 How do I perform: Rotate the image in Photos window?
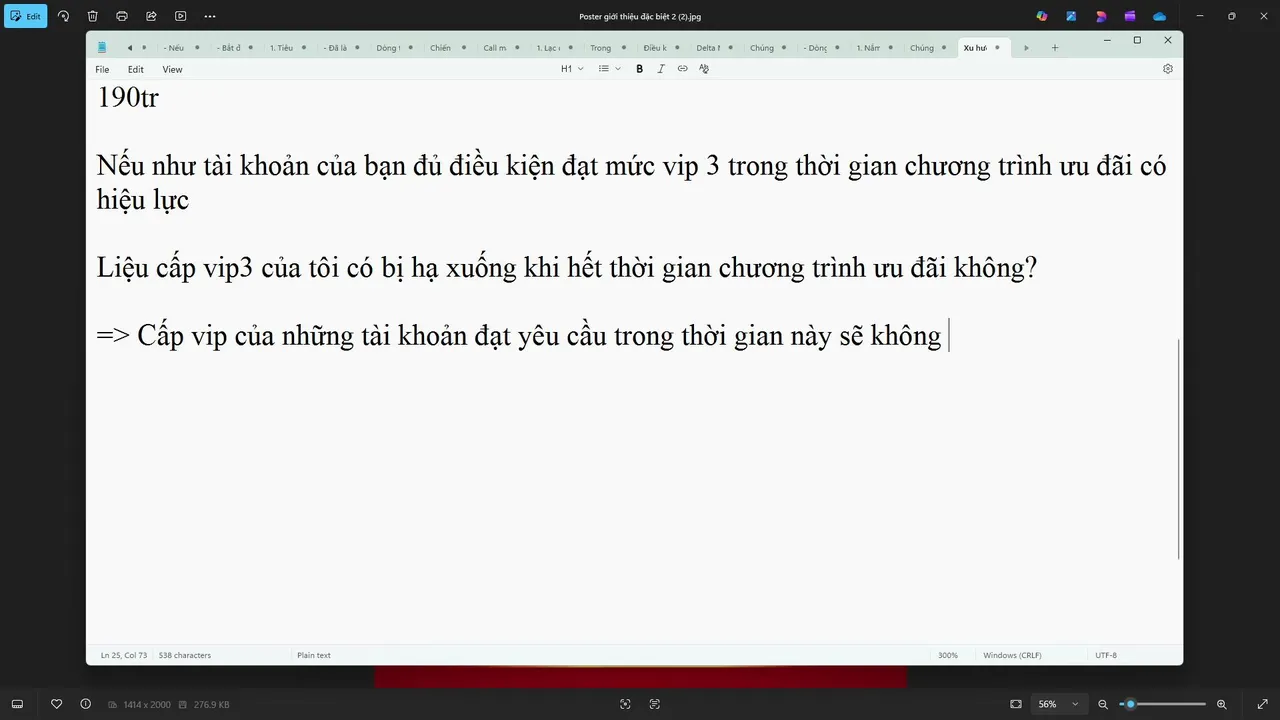64,16
